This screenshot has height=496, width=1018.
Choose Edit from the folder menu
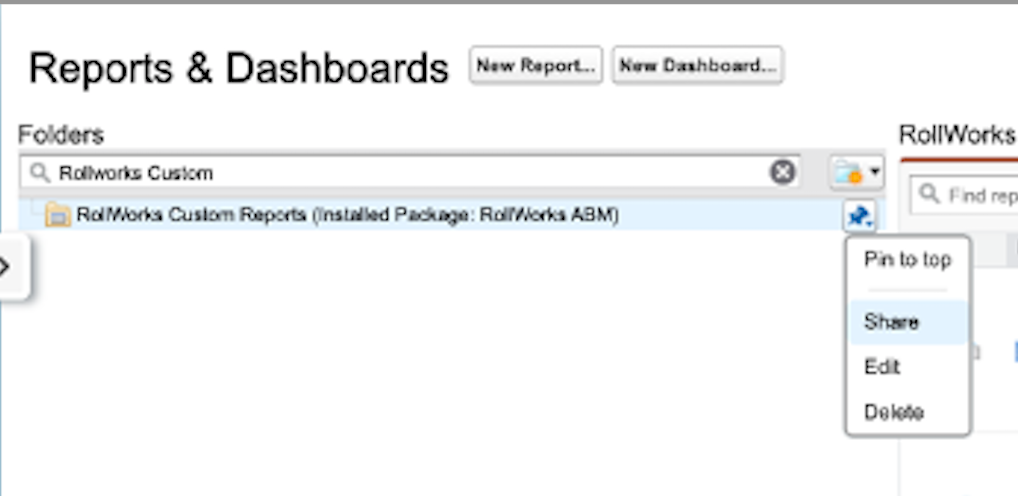pyautogui.click(x=882, y=367)
